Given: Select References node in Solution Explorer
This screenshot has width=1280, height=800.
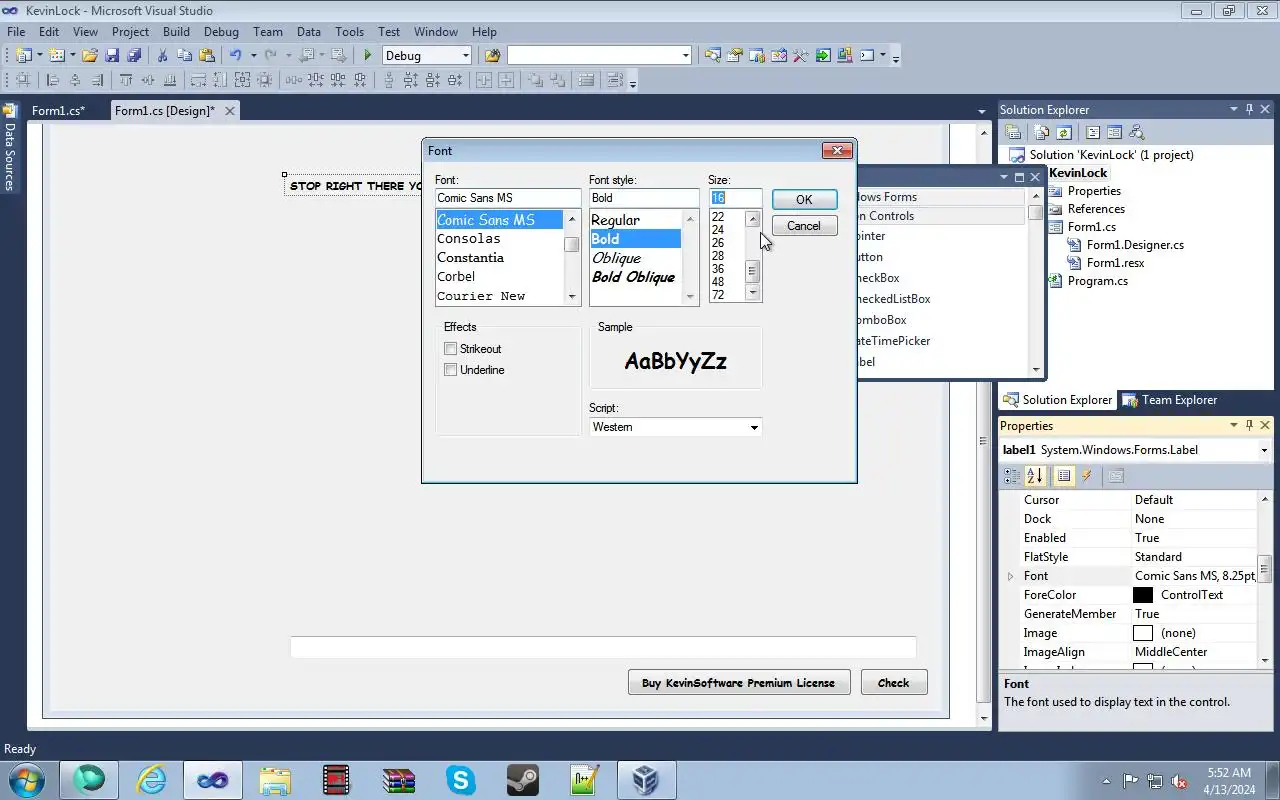Looking at the screenshot, I should [1096, 209].
